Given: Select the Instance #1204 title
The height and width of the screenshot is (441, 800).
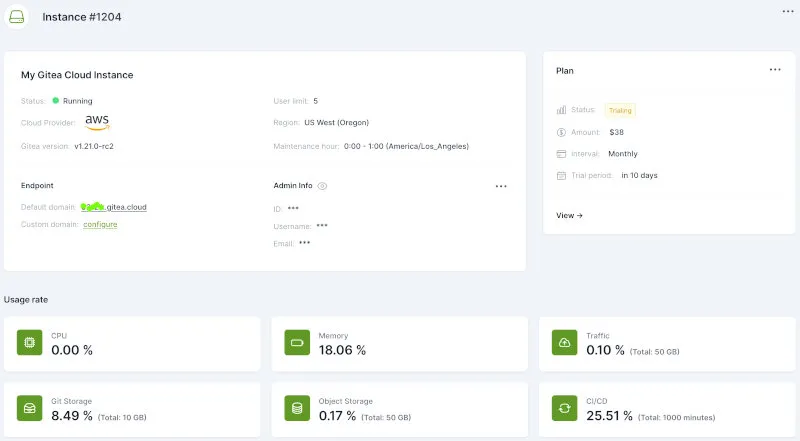Looking at the screenshot, I should 82,17.
